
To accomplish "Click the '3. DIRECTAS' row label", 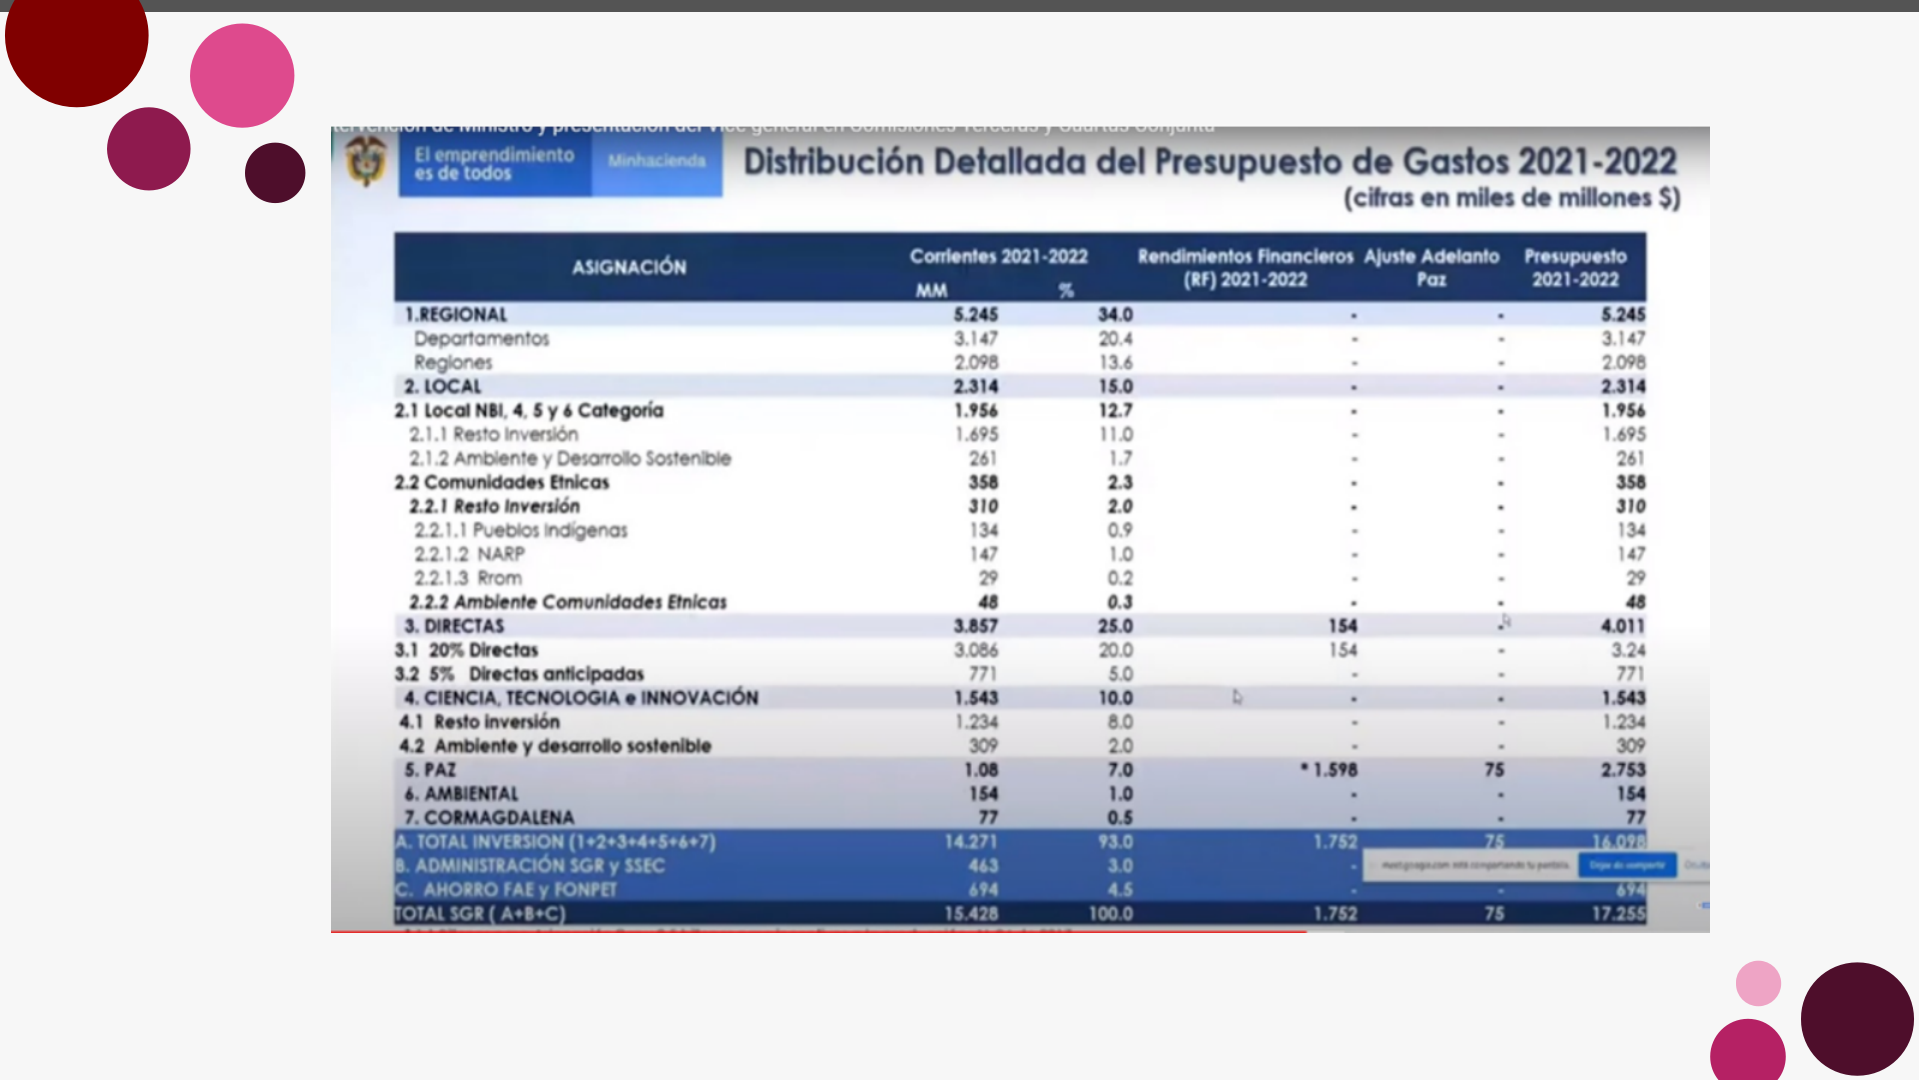I will 454,626.
